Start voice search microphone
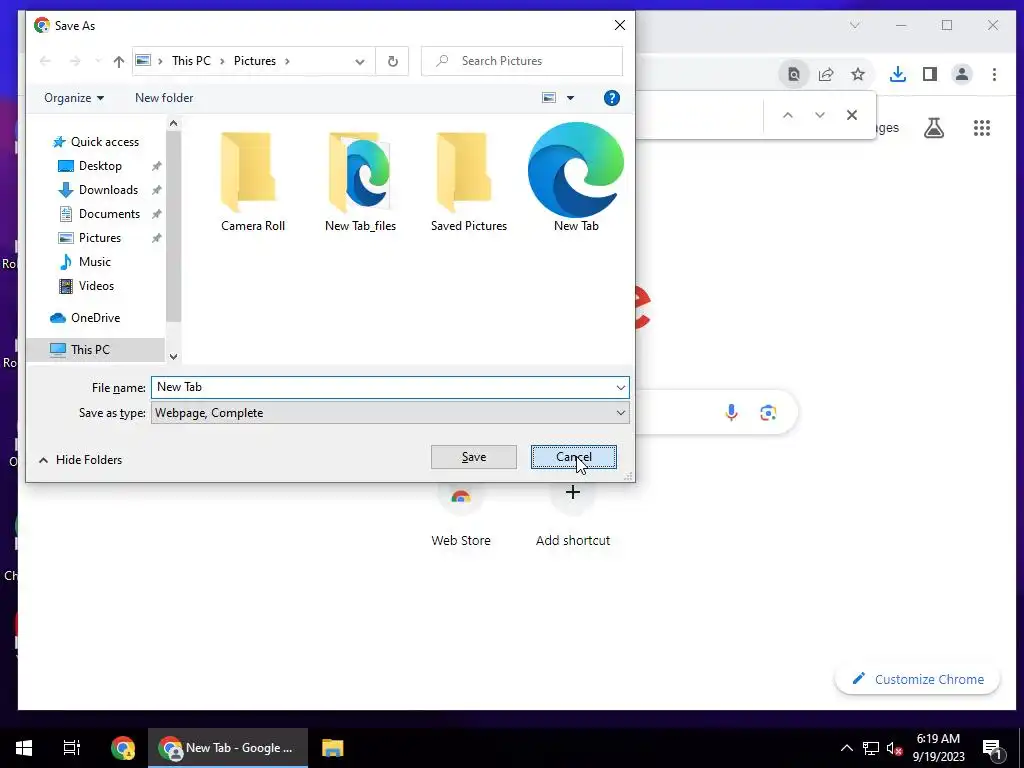 pos(731,412)
